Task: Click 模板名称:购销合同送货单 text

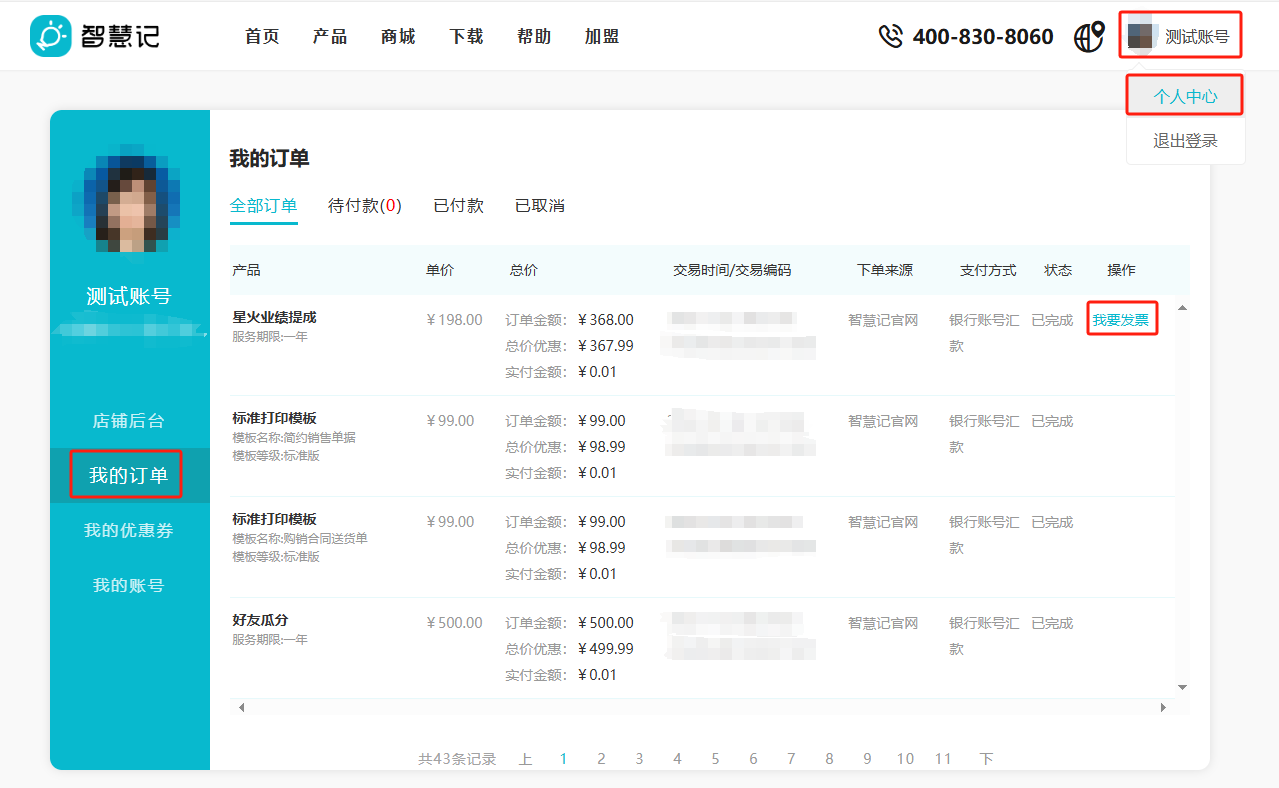Action: (x=300, y=538)
